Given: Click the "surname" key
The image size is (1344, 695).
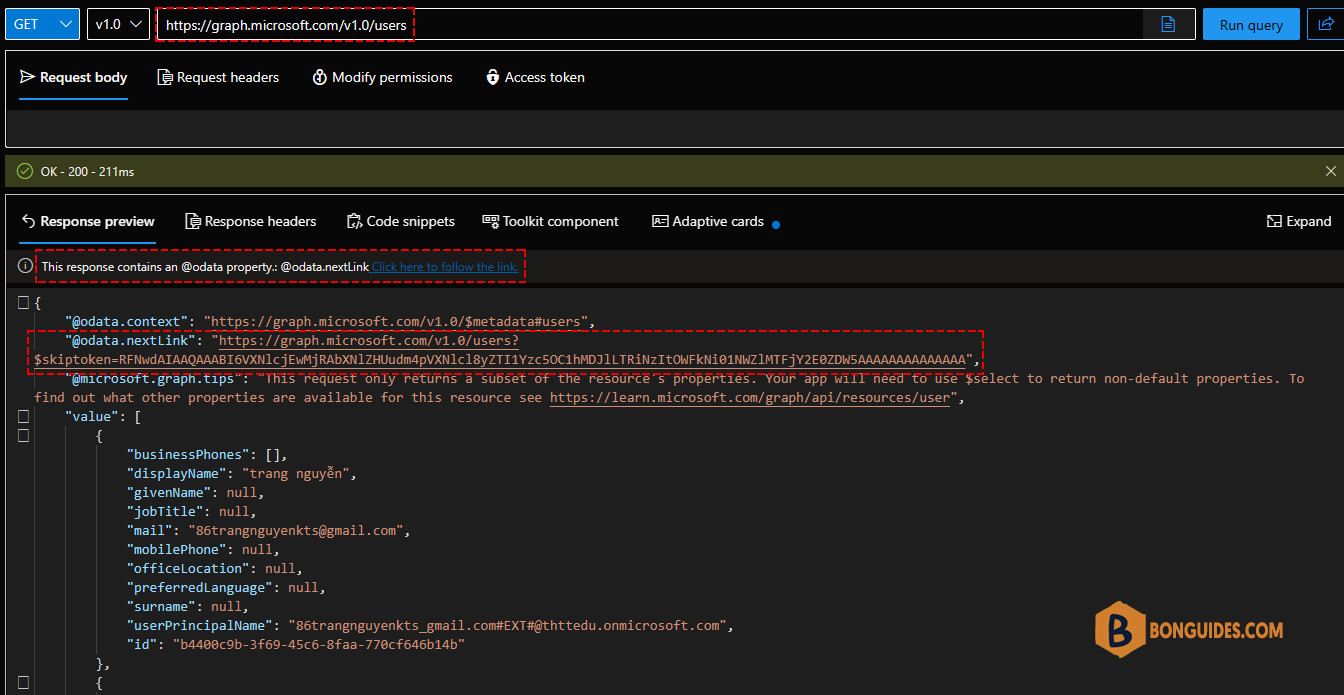Looking at the screenshot, I should tap(161, 606).
